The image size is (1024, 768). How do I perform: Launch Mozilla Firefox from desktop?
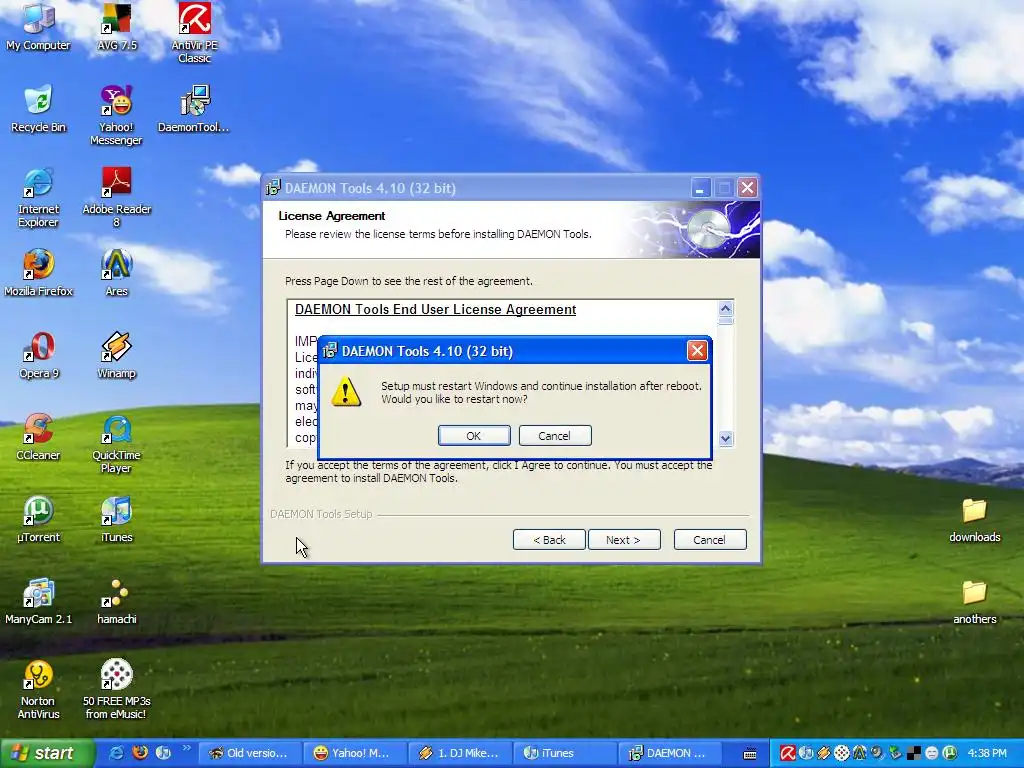38,273
